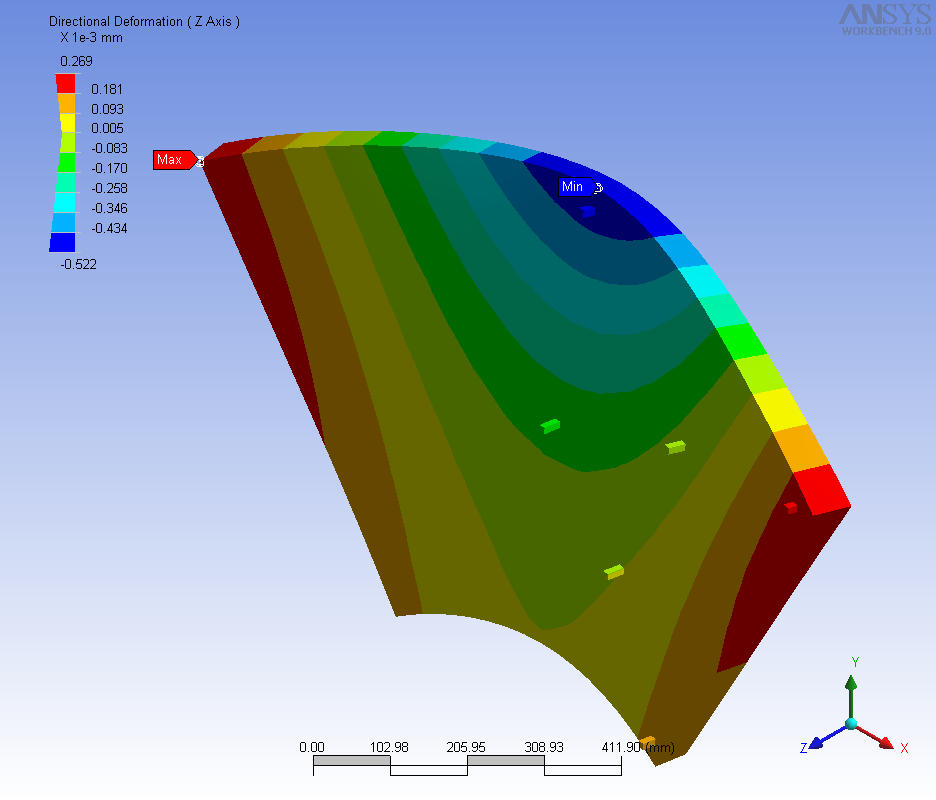
Task: Select the orange legend color band
Action: (67, 103)
